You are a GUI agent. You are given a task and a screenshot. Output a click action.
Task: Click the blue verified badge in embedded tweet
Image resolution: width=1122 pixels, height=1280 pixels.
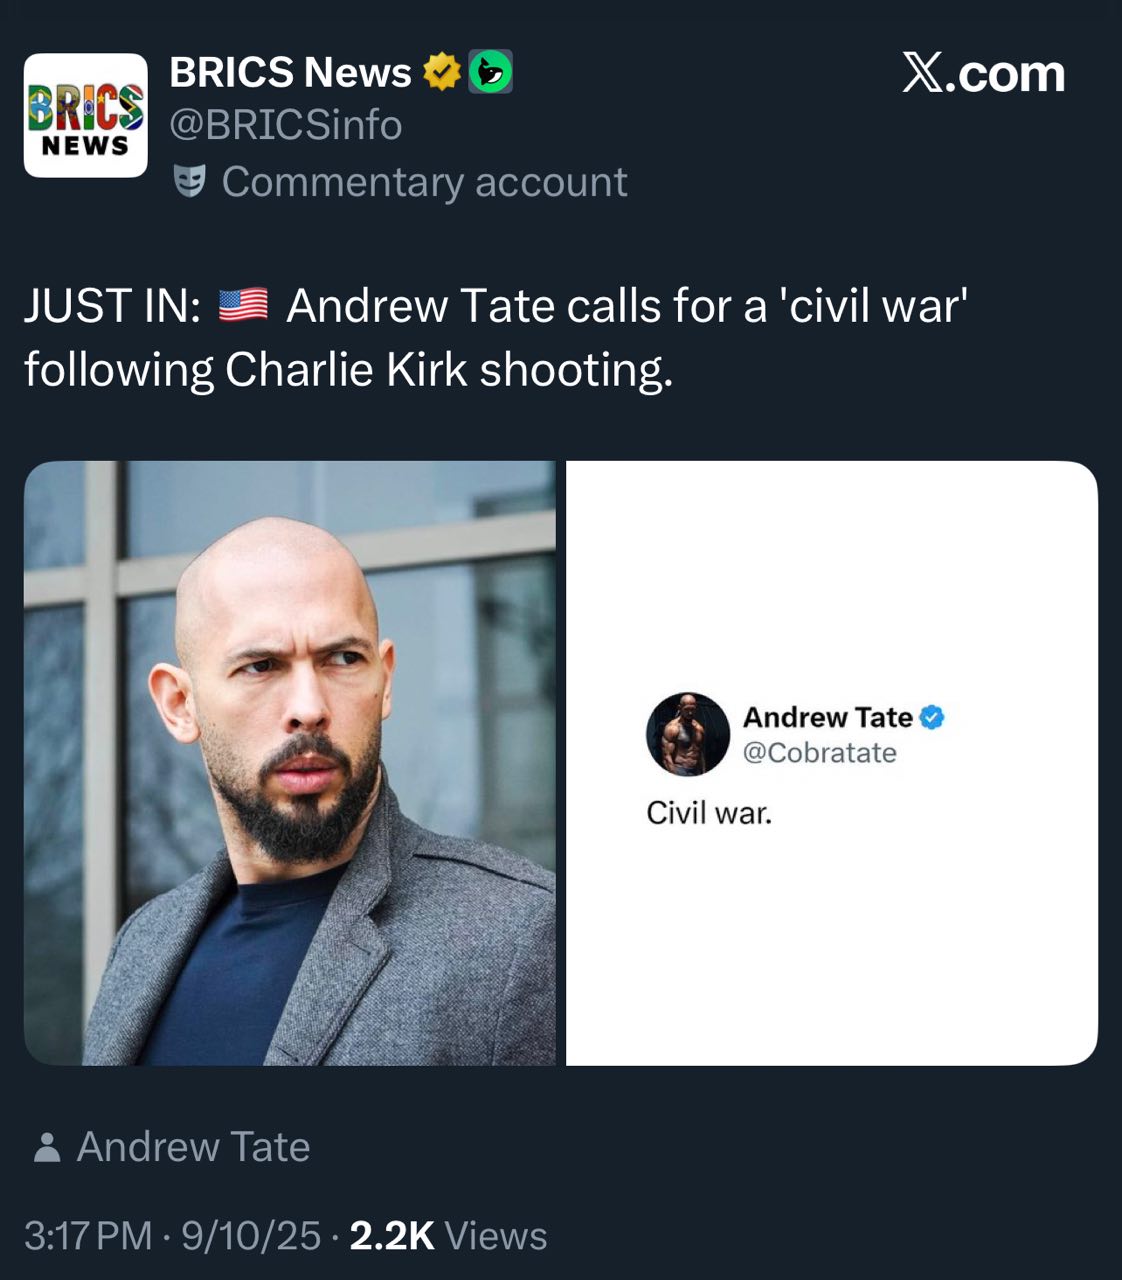pyautogui.click(x=932, y=717)
